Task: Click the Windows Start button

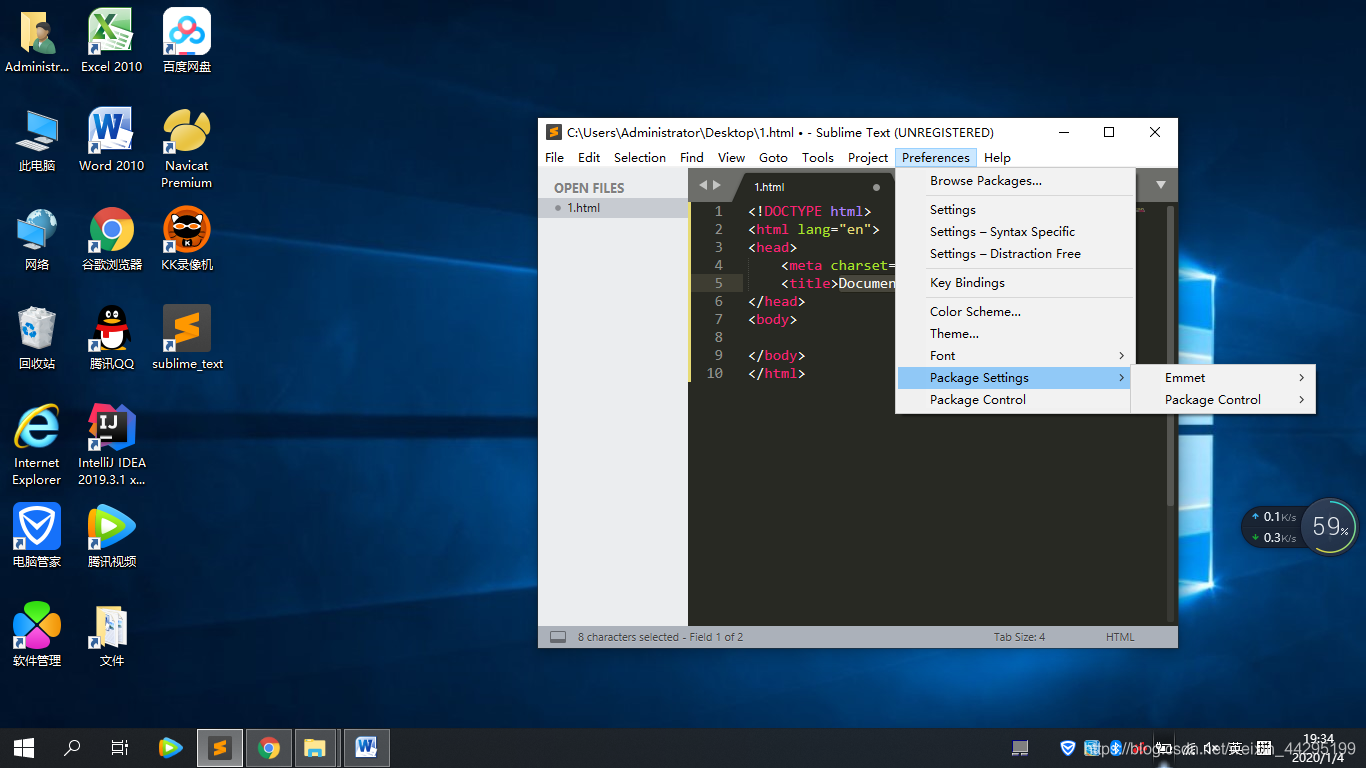Action: 24,747
